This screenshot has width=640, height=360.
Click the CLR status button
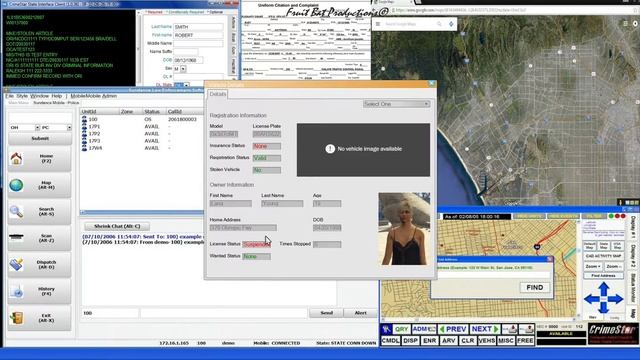pos(467,340)
